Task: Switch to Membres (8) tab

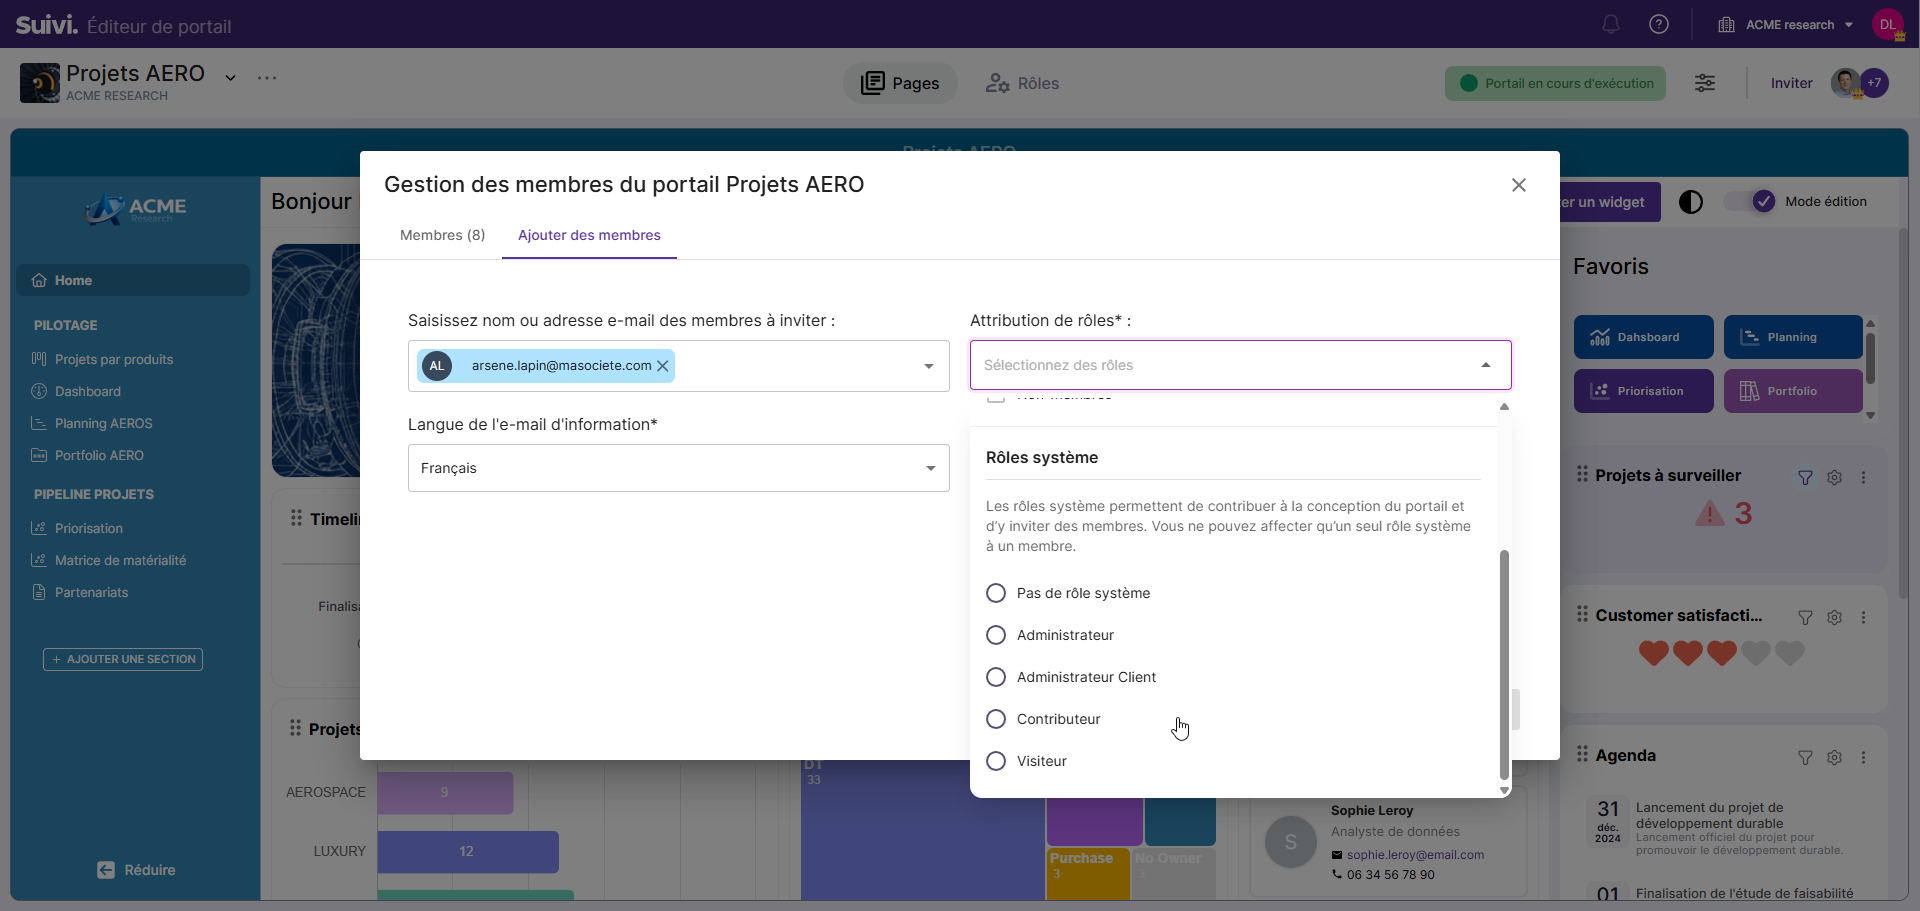Action: (442, 235)
